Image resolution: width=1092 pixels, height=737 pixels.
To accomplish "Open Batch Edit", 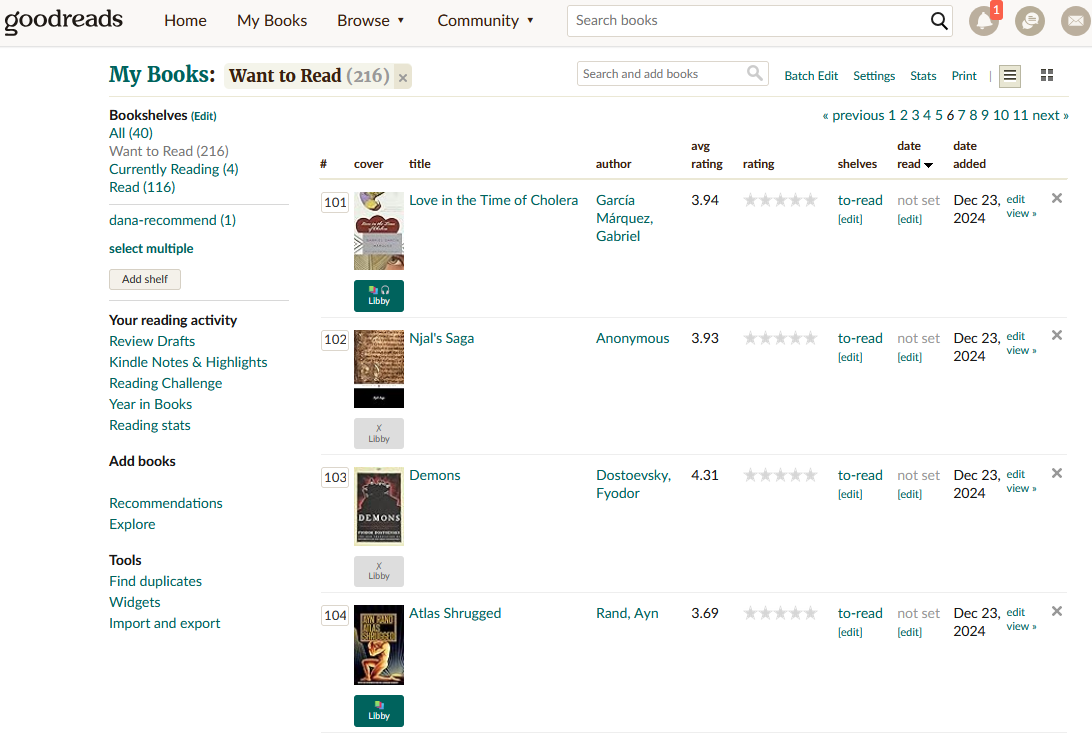I will tap(811, 76).
